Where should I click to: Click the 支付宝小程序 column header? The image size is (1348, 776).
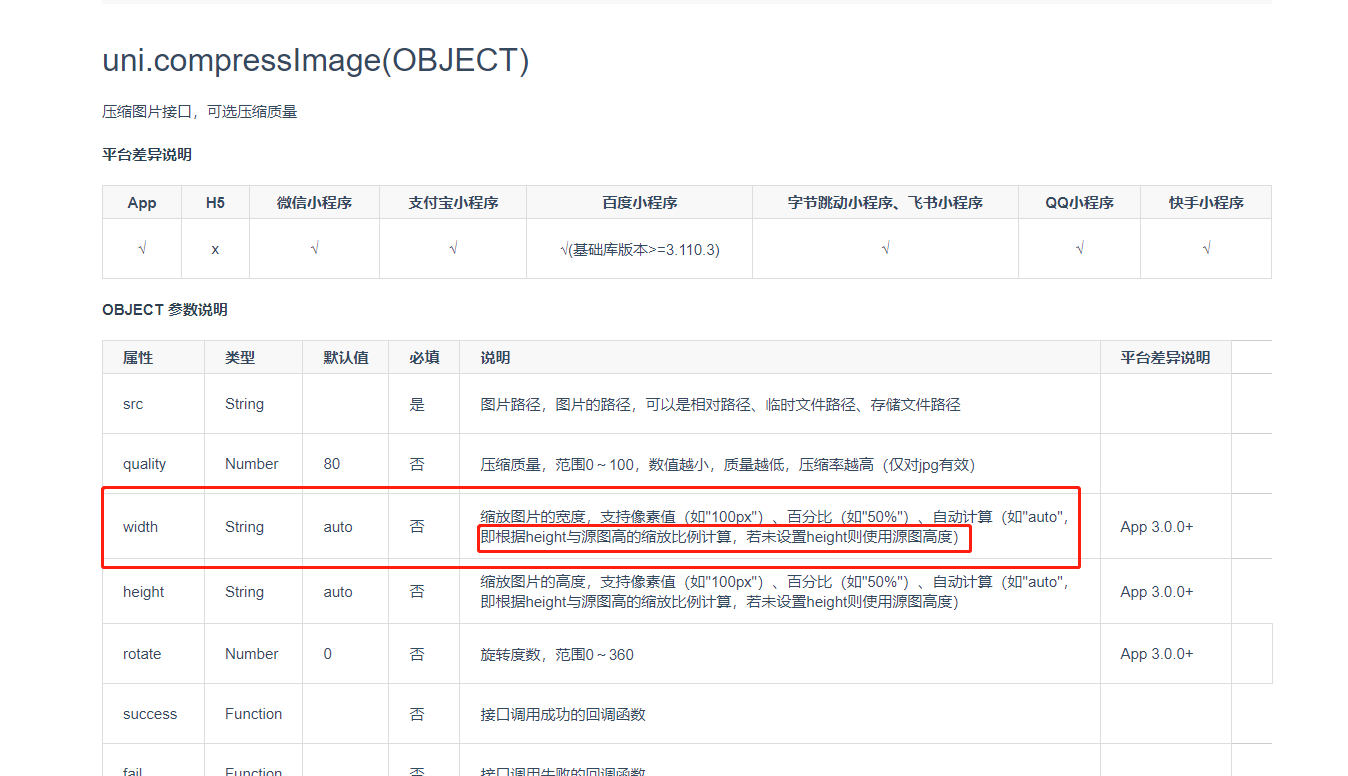click(453, 203)
